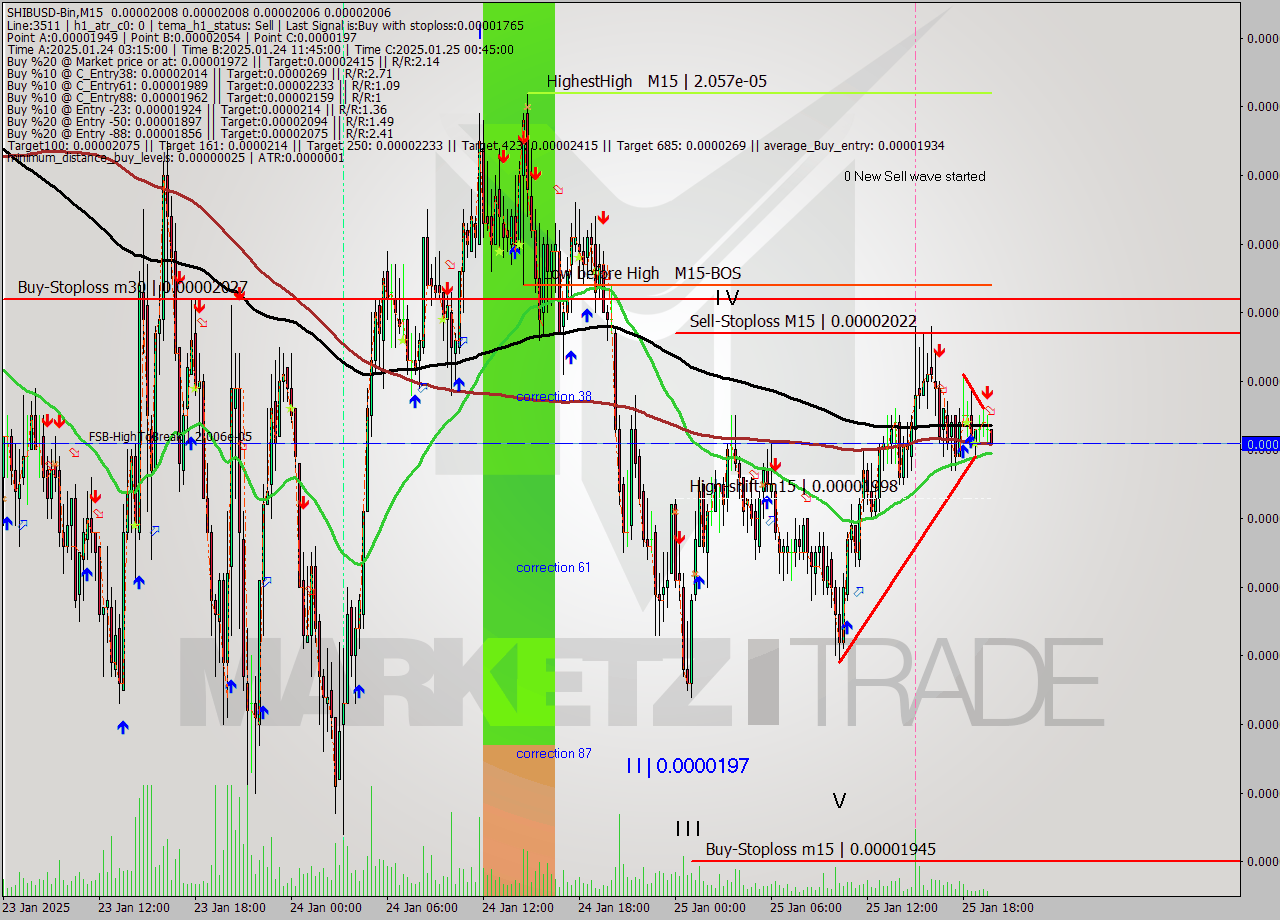Click the 'Time A:2025.01.24 03:15:00' info line
This screenshot has width=1280, height=920.
click(x=260, y=49)
